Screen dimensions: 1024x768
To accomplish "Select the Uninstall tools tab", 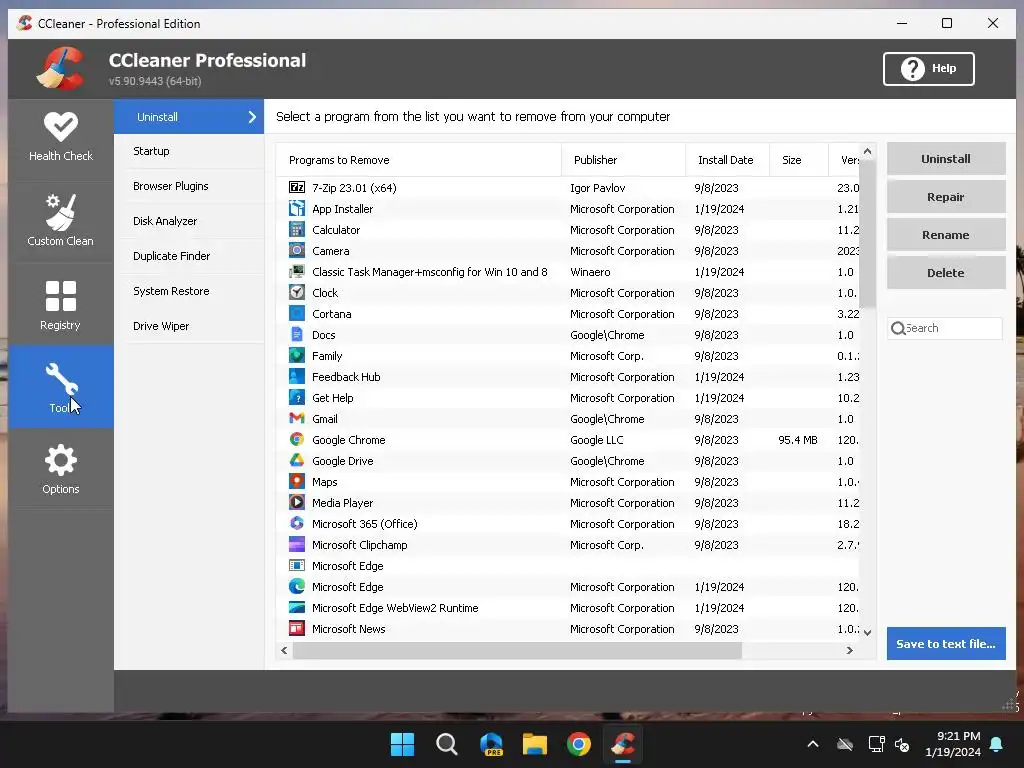I will point(189,117).
